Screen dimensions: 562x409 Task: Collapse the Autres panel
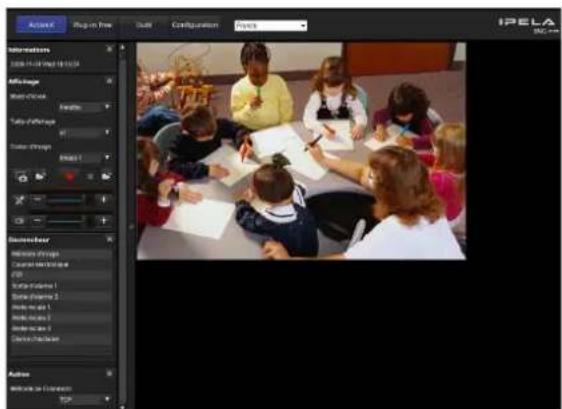(109, 374)
